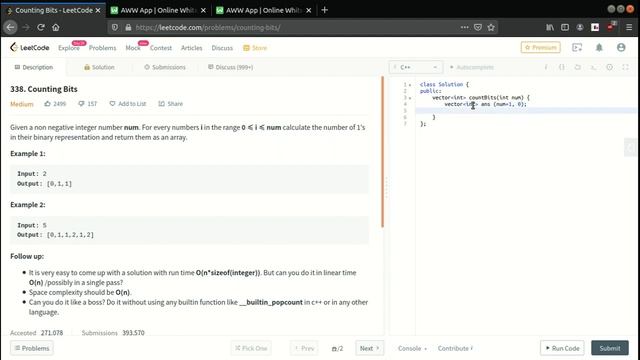Open the editor shortcuts terminal icon
Image resolution: width=640 pixels, height=360 pixels.
pyautogui.click(x=593, y=67)
